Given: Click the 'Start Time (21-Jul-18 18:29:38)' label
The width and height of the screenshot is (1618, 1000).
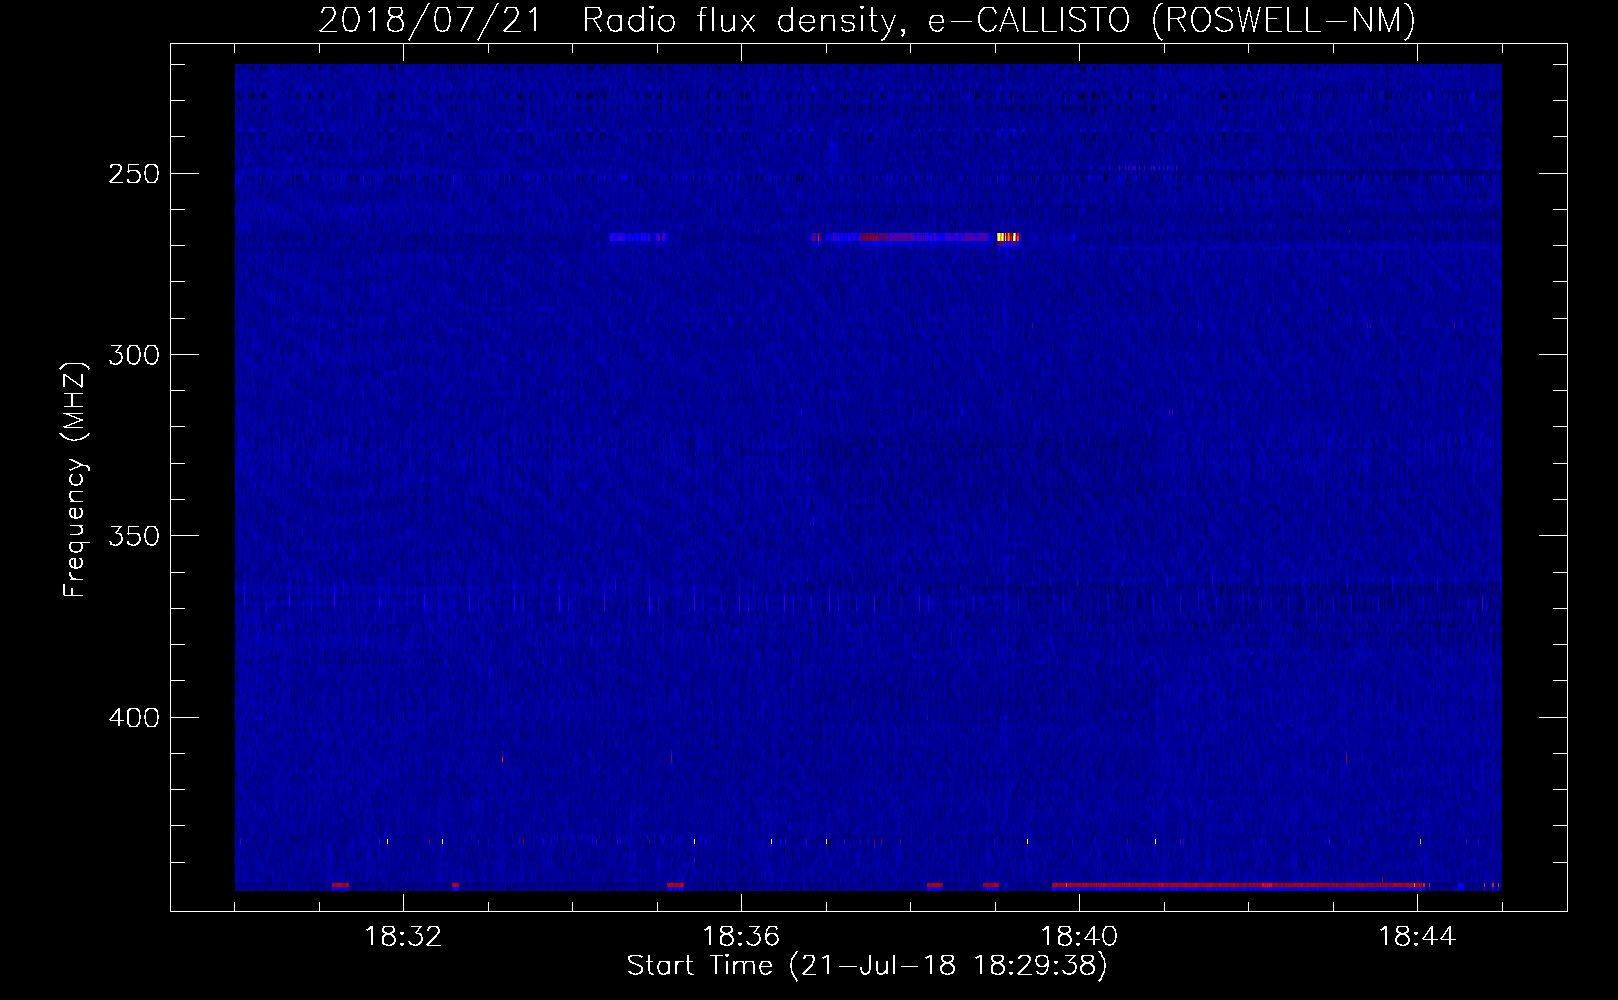Looking at the screenshot, I should pyautogui.click(x=867, y=966).
